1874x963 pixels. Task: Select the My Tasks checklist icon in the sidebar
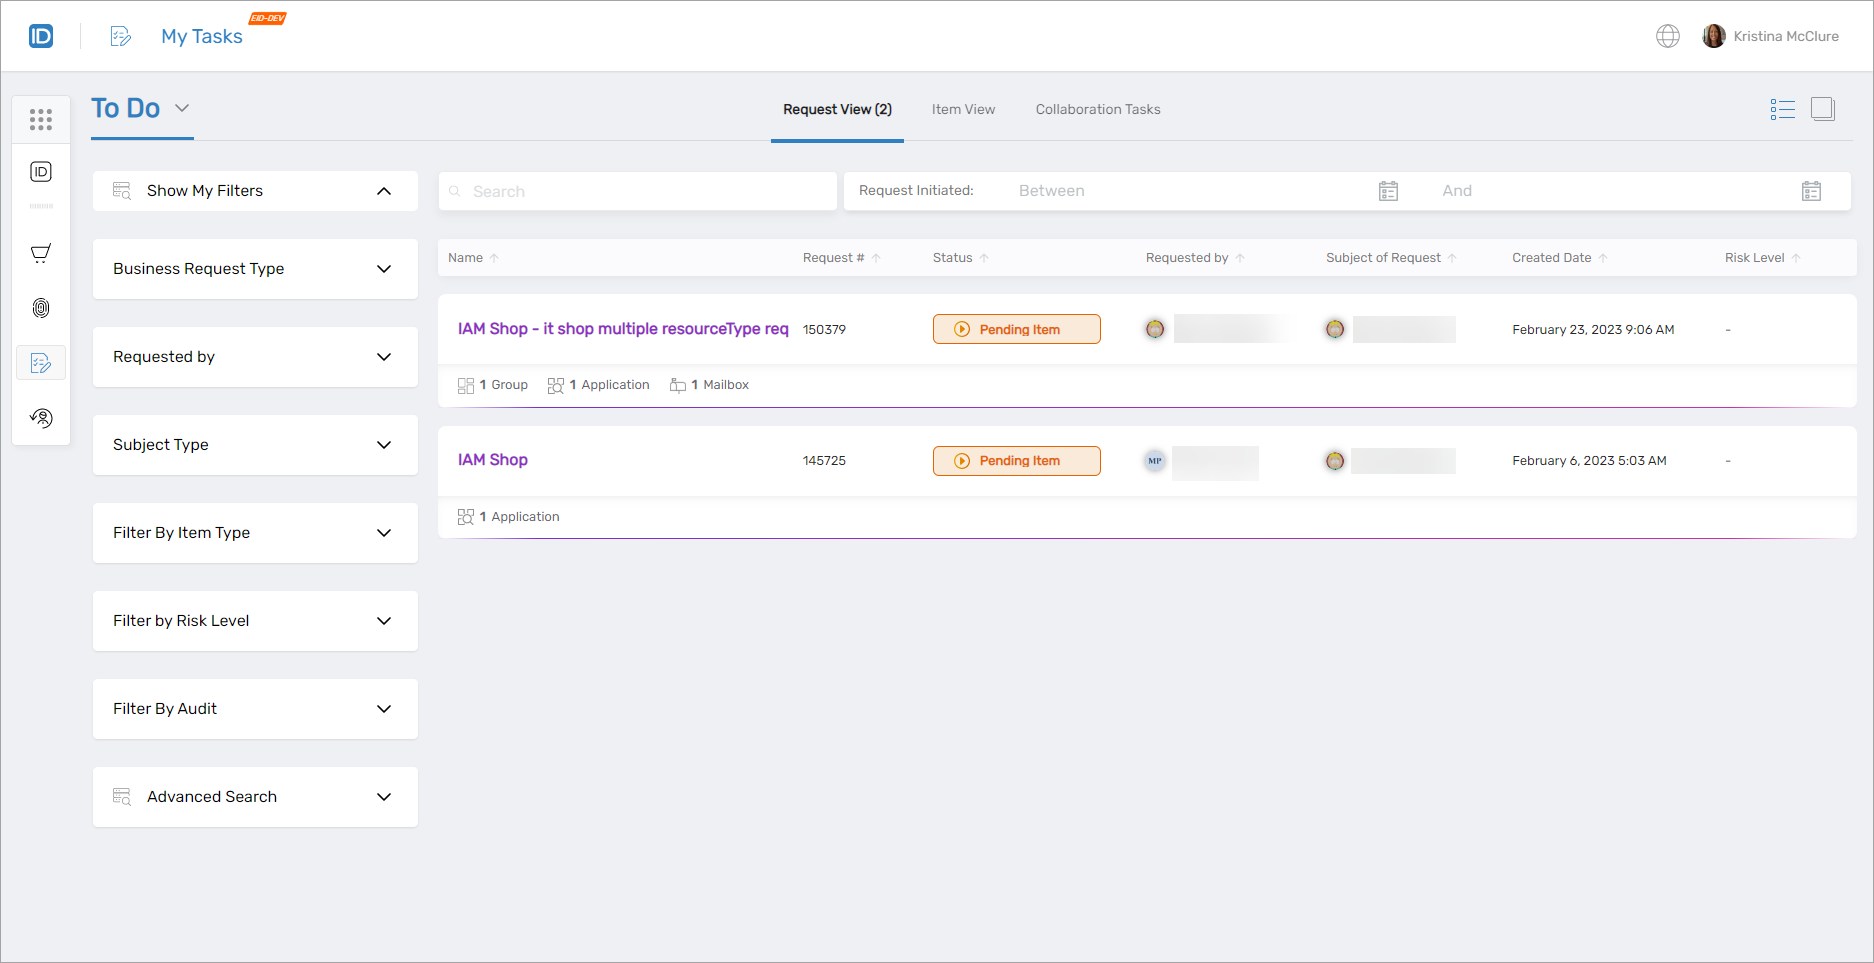(x=41, y=363)
